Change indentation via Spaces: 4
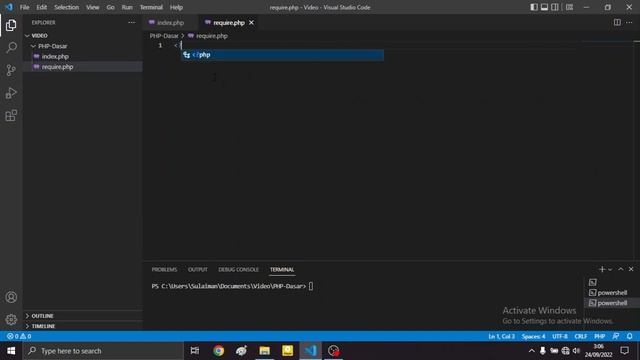 coord(533,336)
